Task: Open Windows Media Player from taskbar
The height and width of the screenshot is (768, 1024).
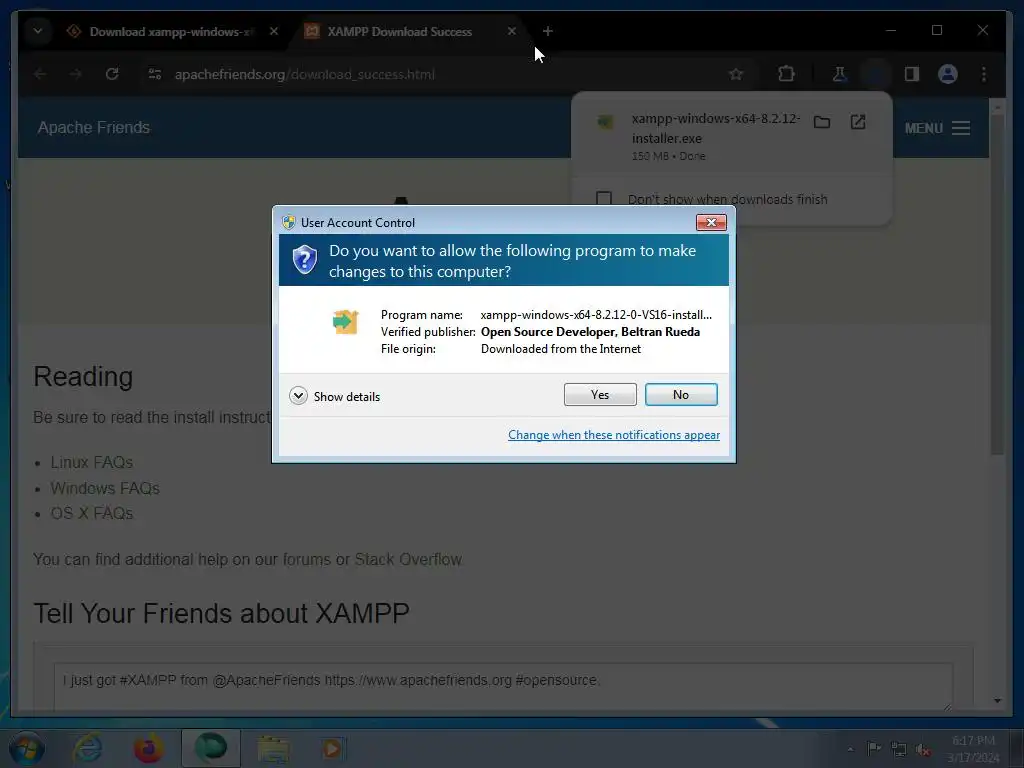Action: coord(333,749)
